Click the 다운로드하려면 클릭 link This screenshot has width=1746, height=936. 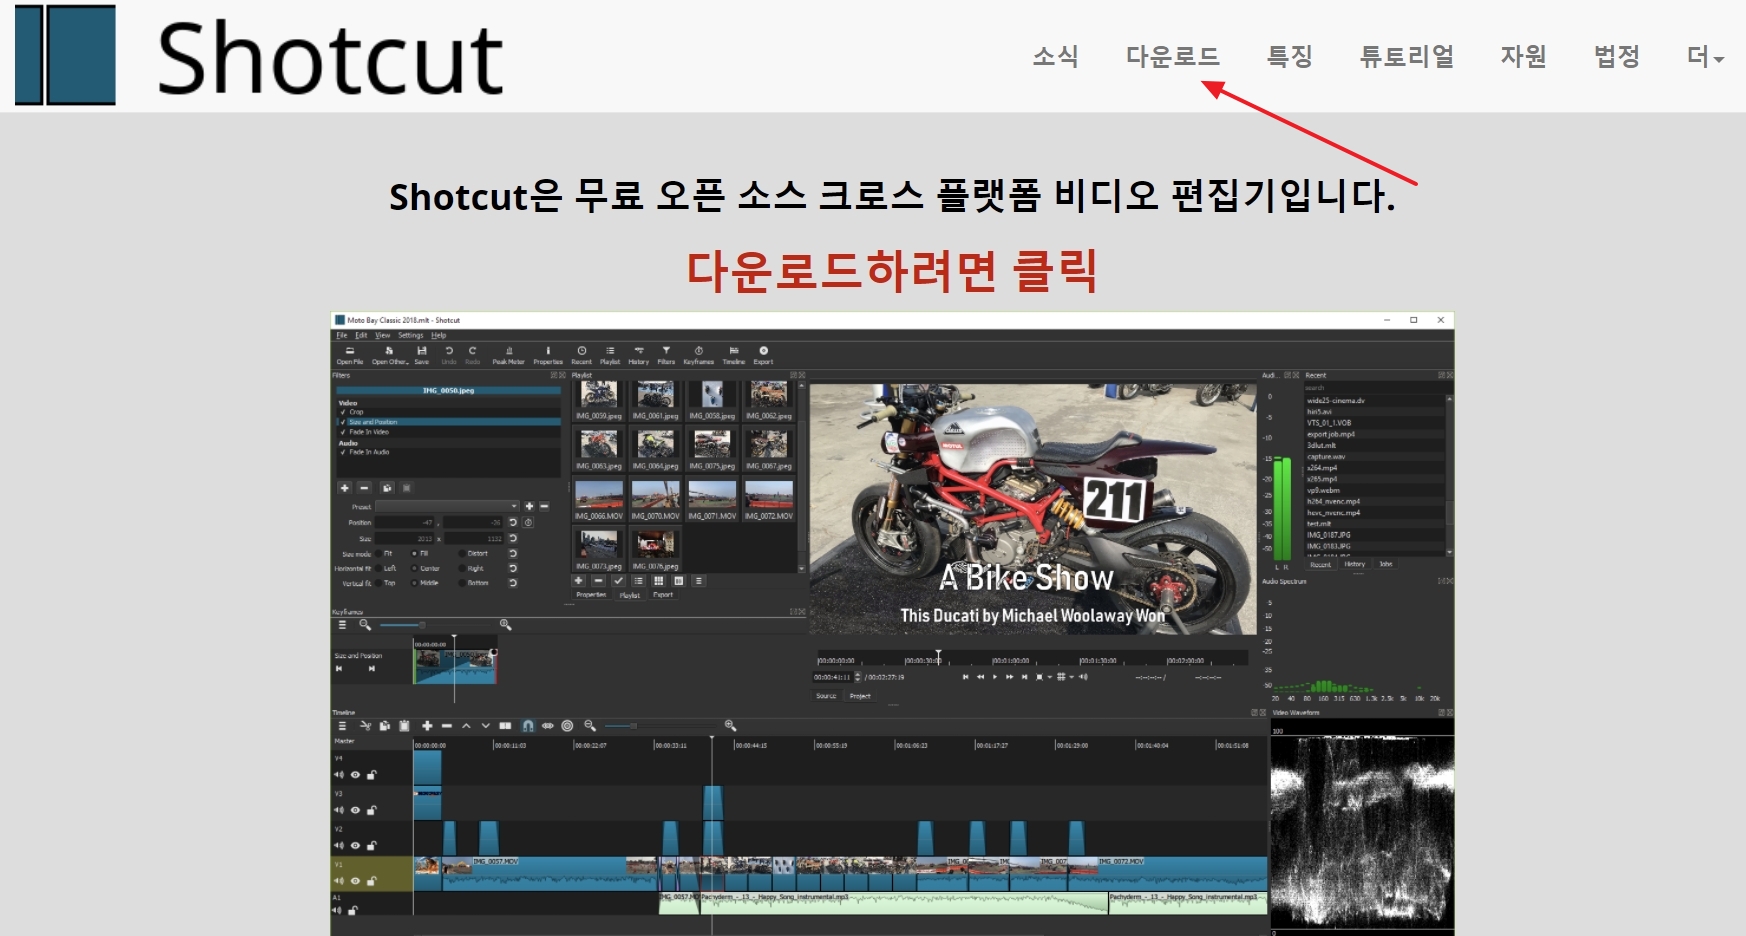[892, 270]
